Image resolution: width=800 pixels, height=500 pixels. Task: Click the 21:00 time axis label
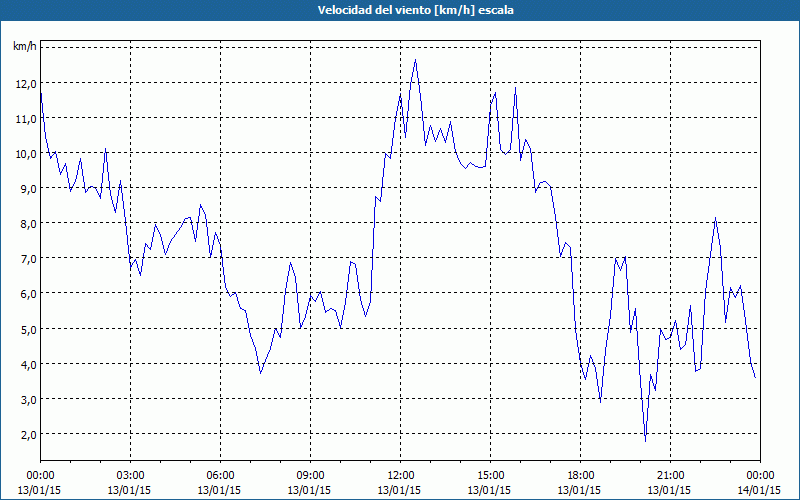pos(670,476)
